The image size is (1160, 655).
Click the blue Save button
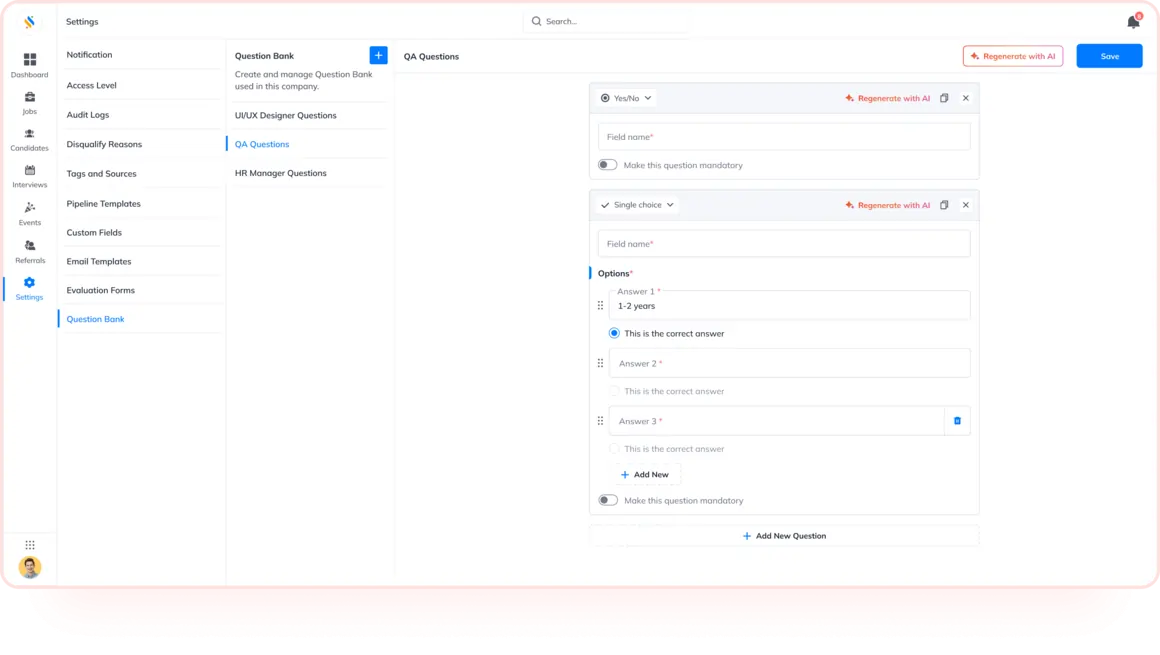[1109, 56]
